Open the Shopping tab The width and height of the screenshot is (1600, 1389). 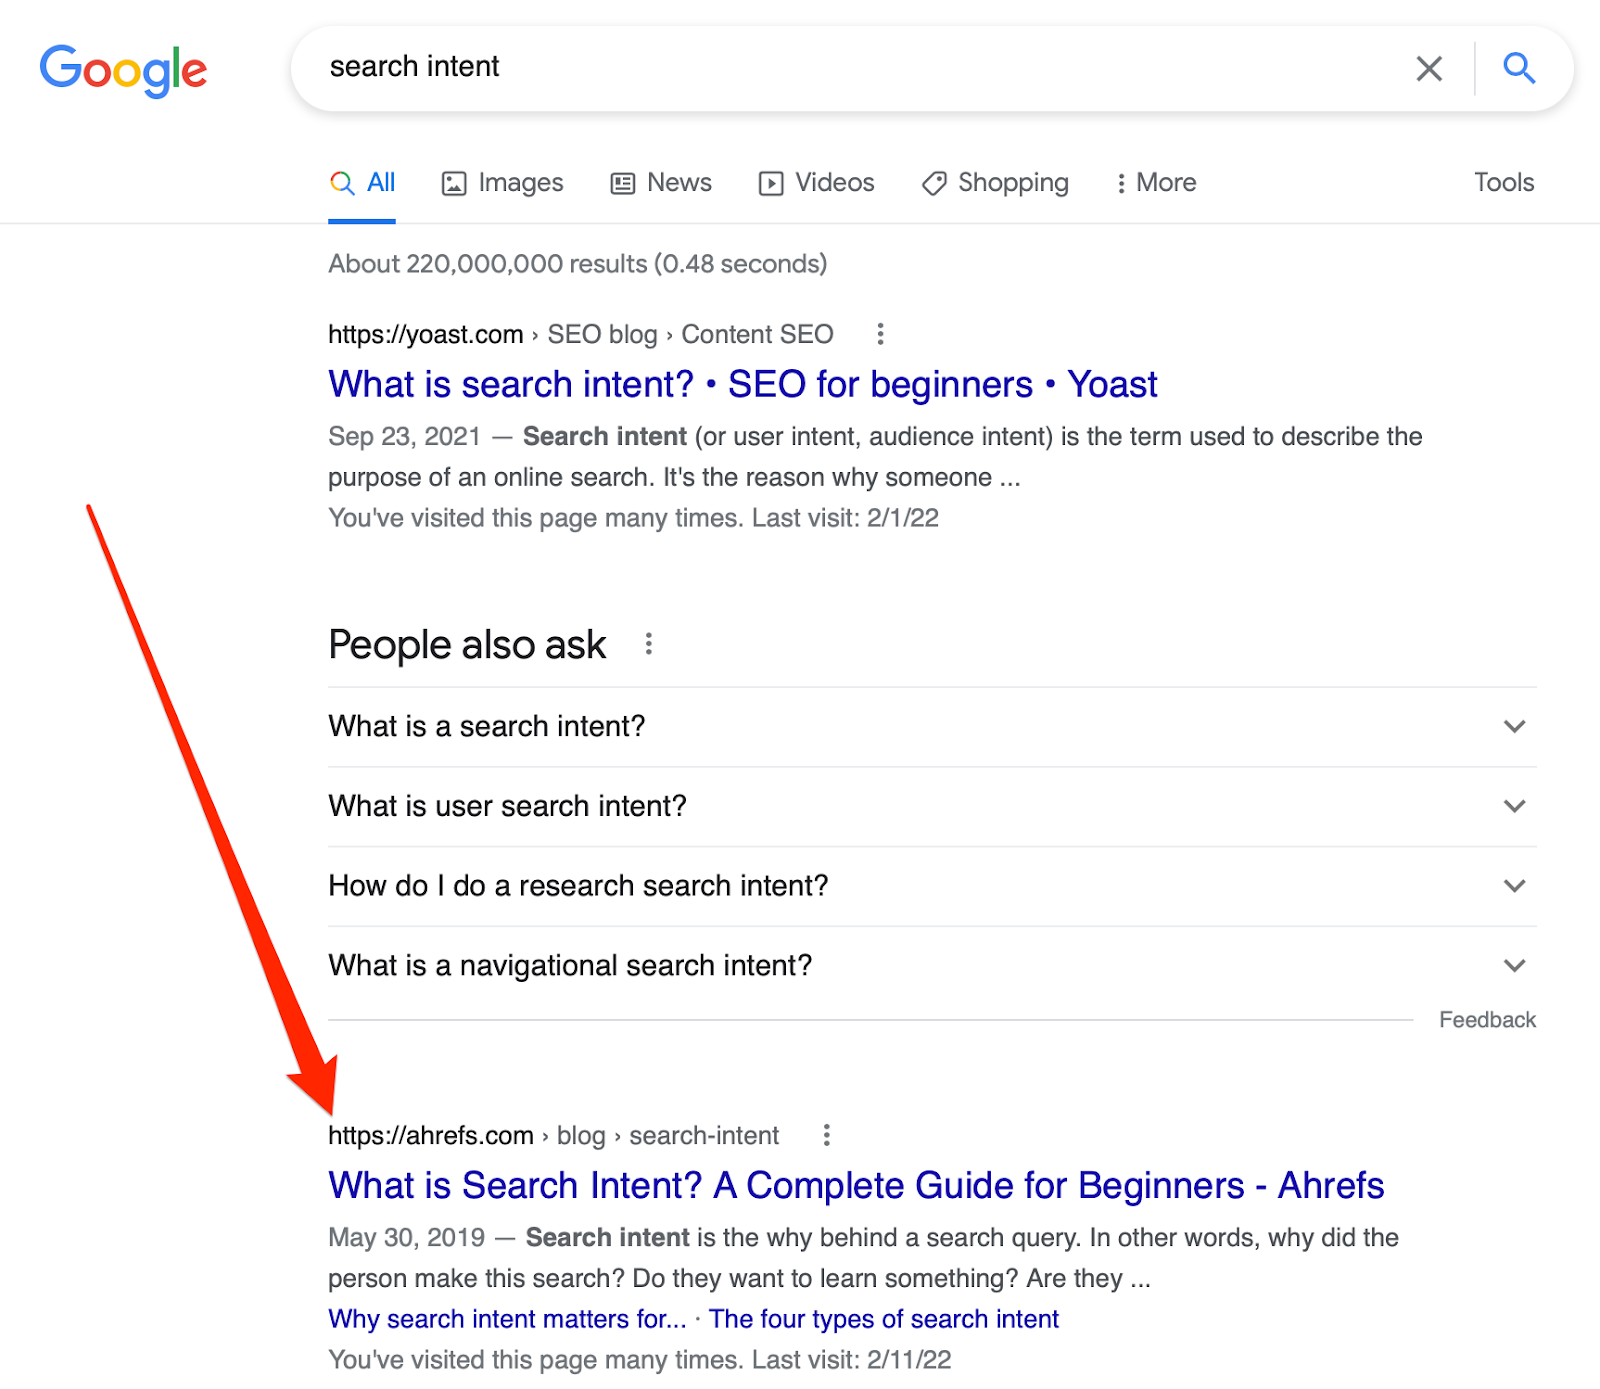click(x=995, y=183)
